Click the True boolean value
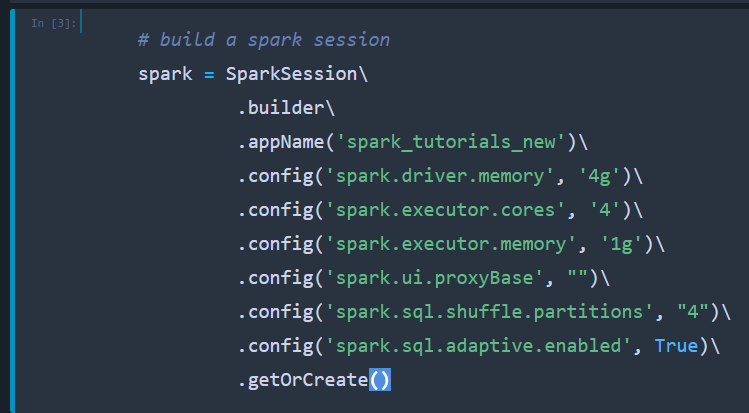Image resolution: width=749 pixels, height=413 pixels. click(680, 346)
